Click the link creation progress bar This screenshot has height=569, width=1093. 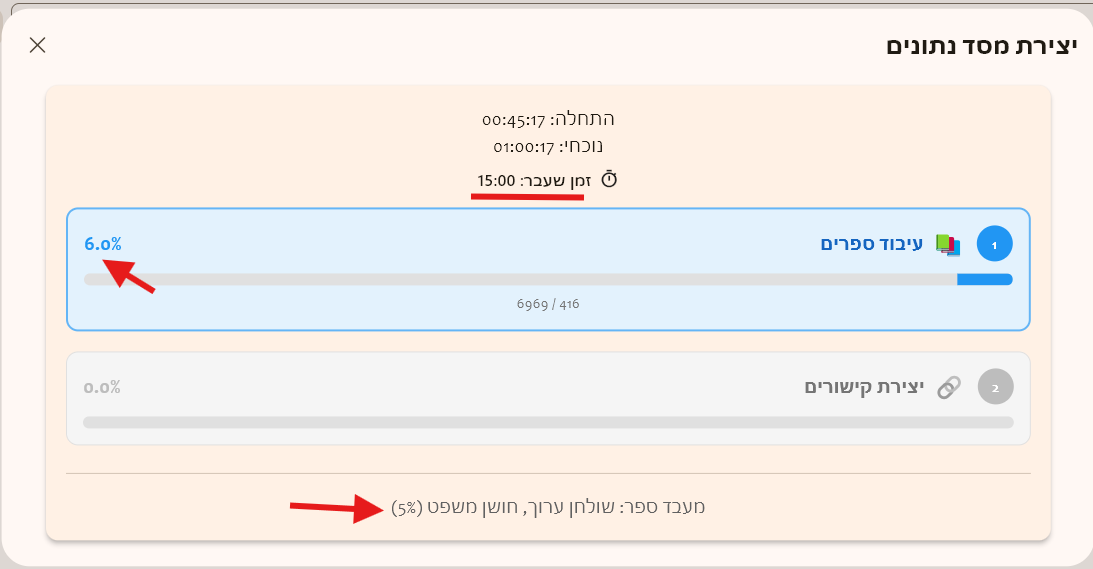pos(548,423)
